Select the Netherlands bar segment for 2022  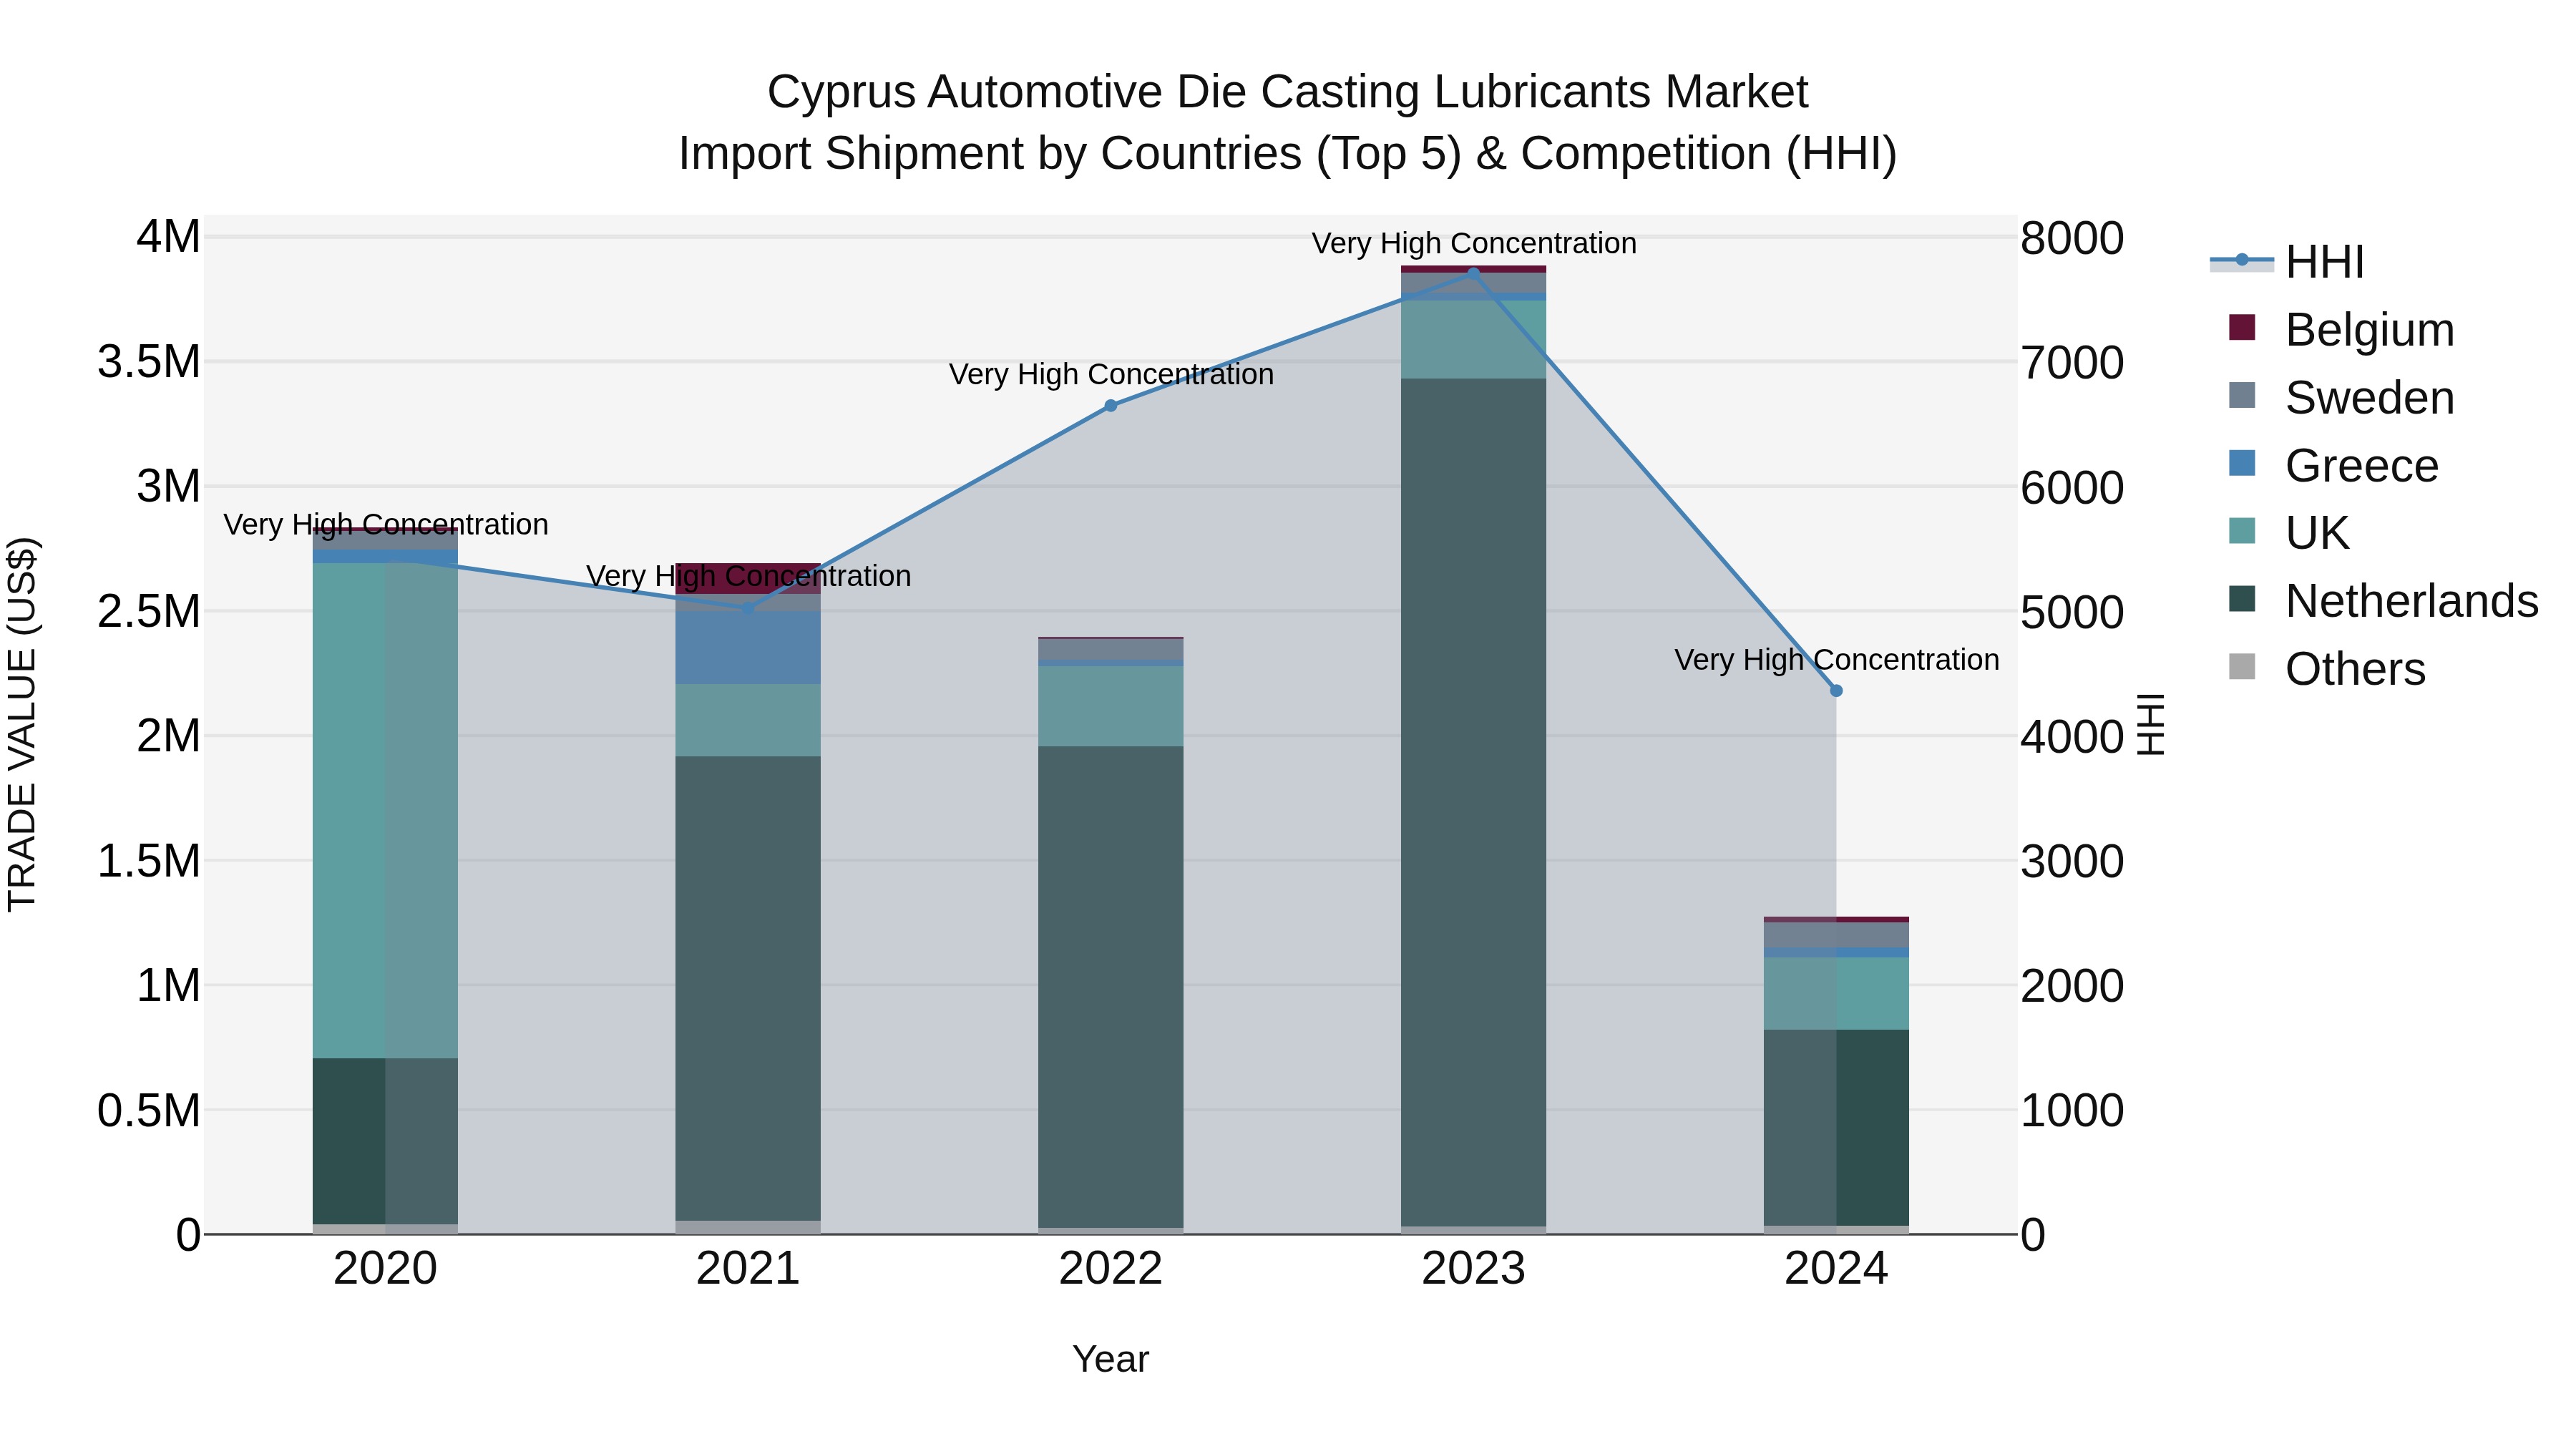tap(1110, 987)
